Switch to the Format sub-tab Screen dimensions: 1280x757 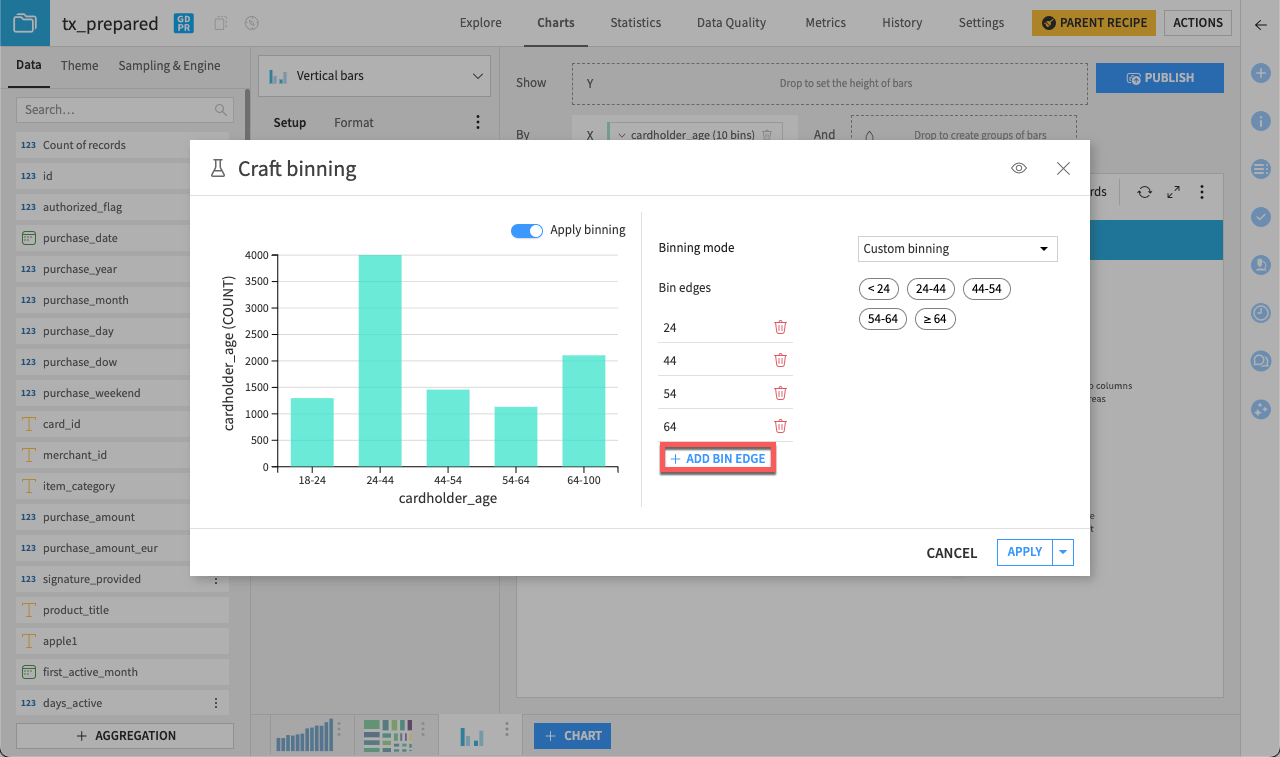point(354,122)
